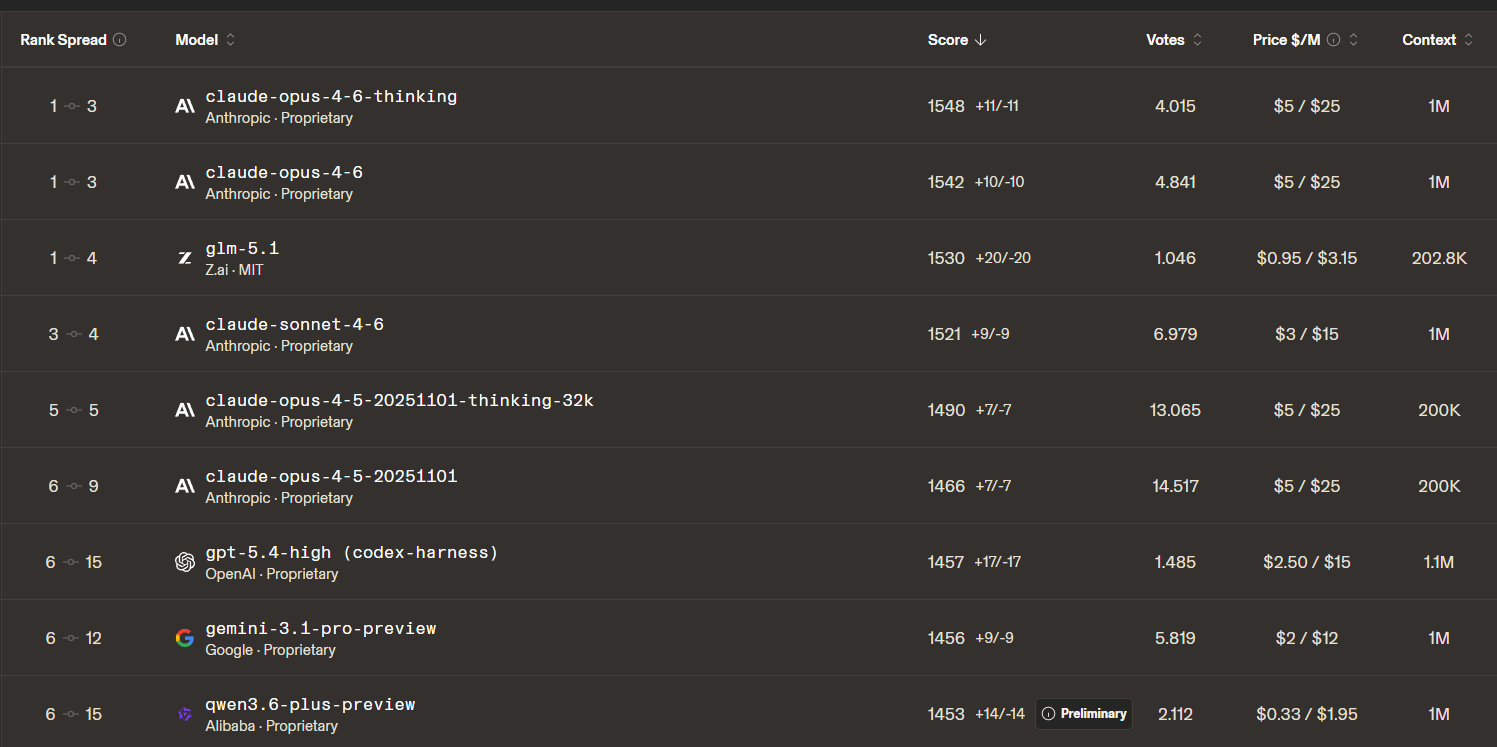Click the info icon next to Price $/M

coord(1334,40)
